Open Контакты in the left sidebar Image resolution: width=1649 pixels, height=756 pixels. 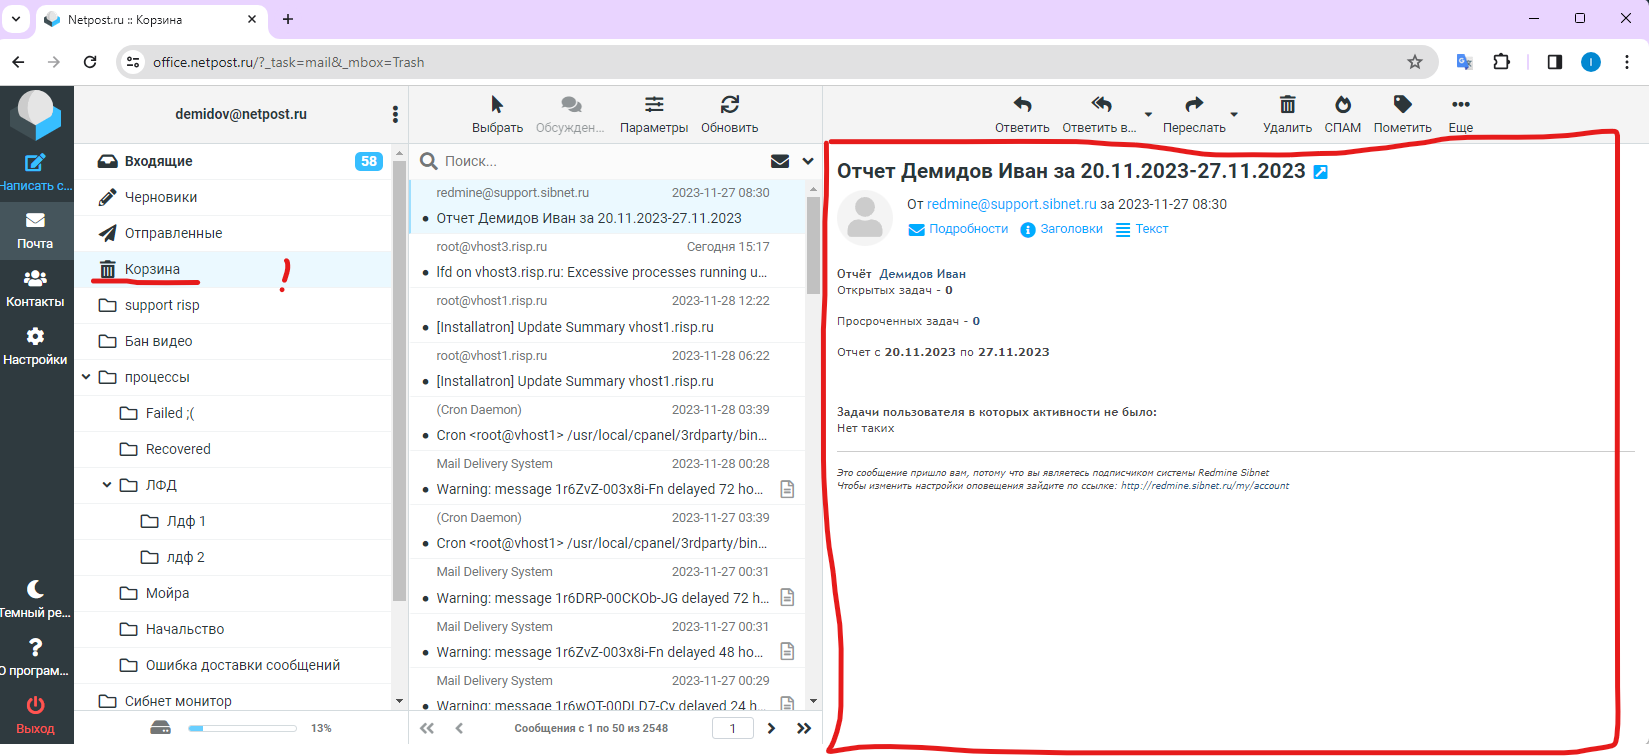[35, 288]
